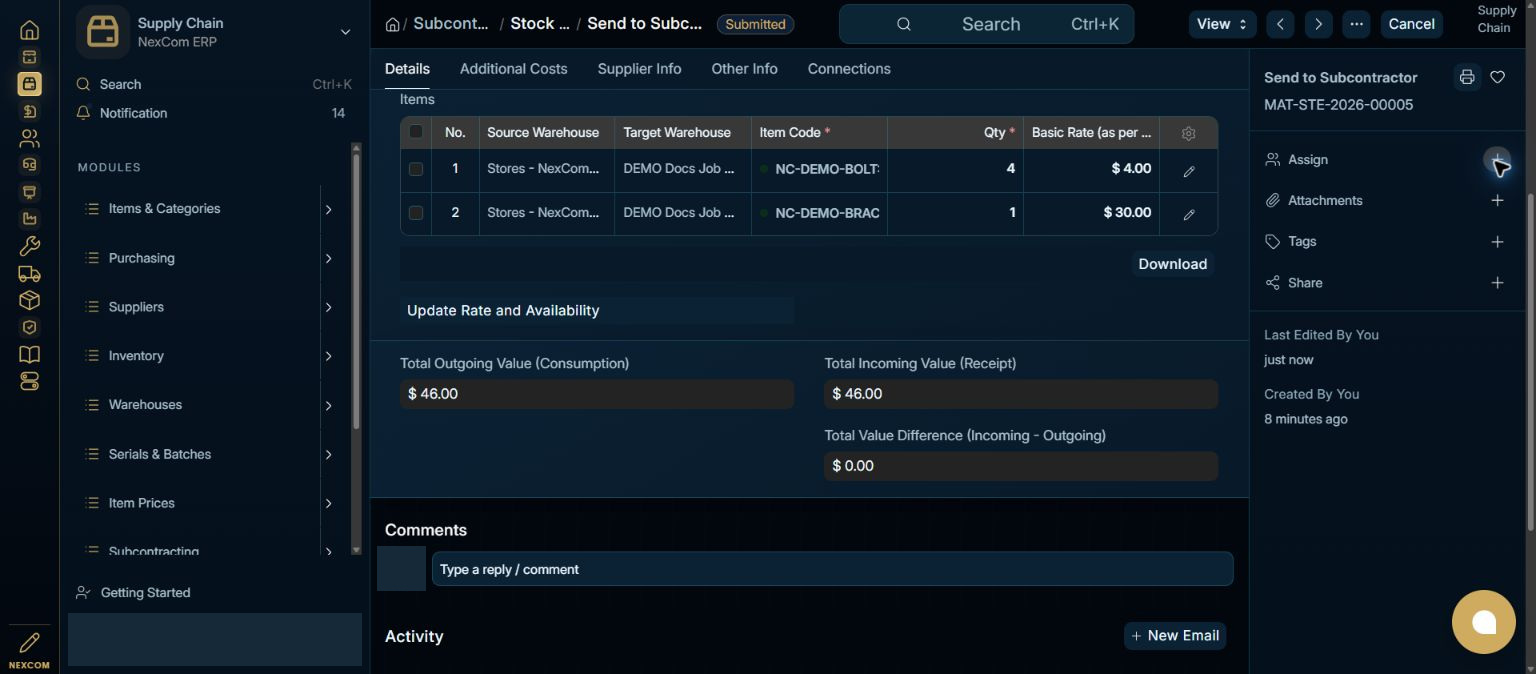Open the wrench maintenance module icon
Viewport: 1536px width, 674px height.
[x=29, y=246]
